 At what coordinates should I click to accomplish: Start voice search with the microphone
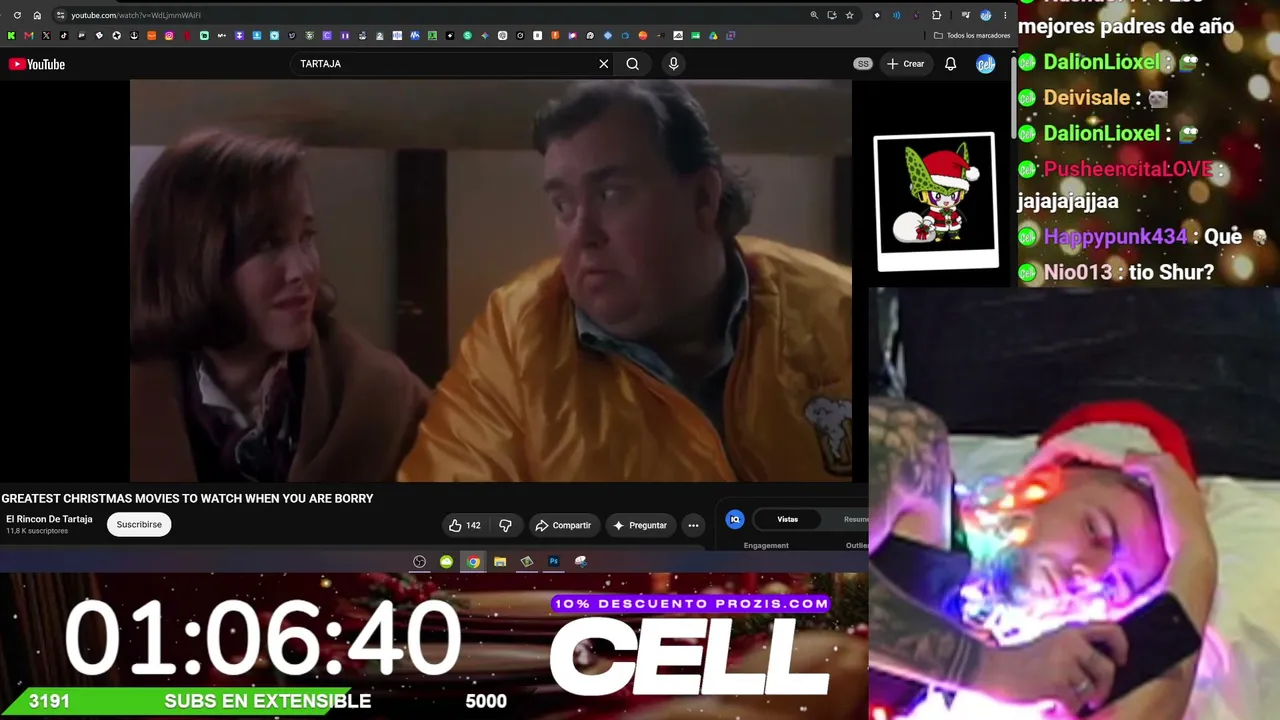tap(673, 64)
